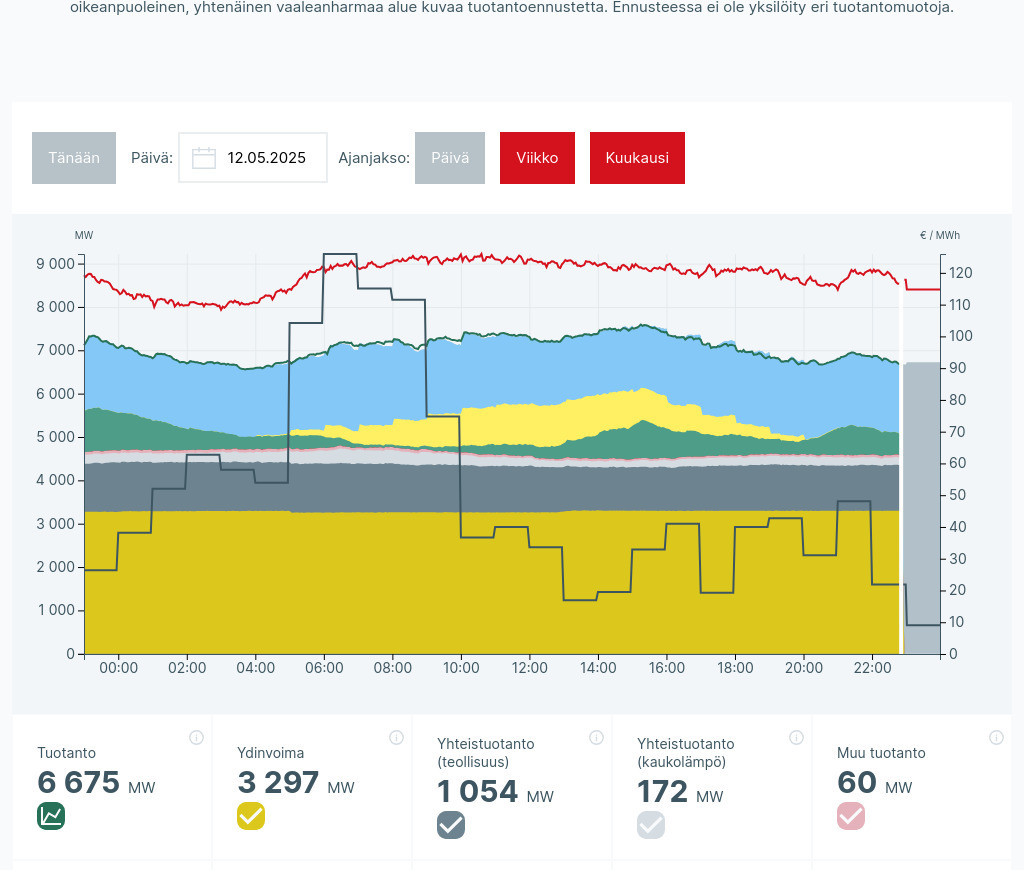This screenshot has height=870, width=1024.
Task: Toggle Yhteistuotanto (teollisuus) dark gray checkbox
Action: coord(451,825)
